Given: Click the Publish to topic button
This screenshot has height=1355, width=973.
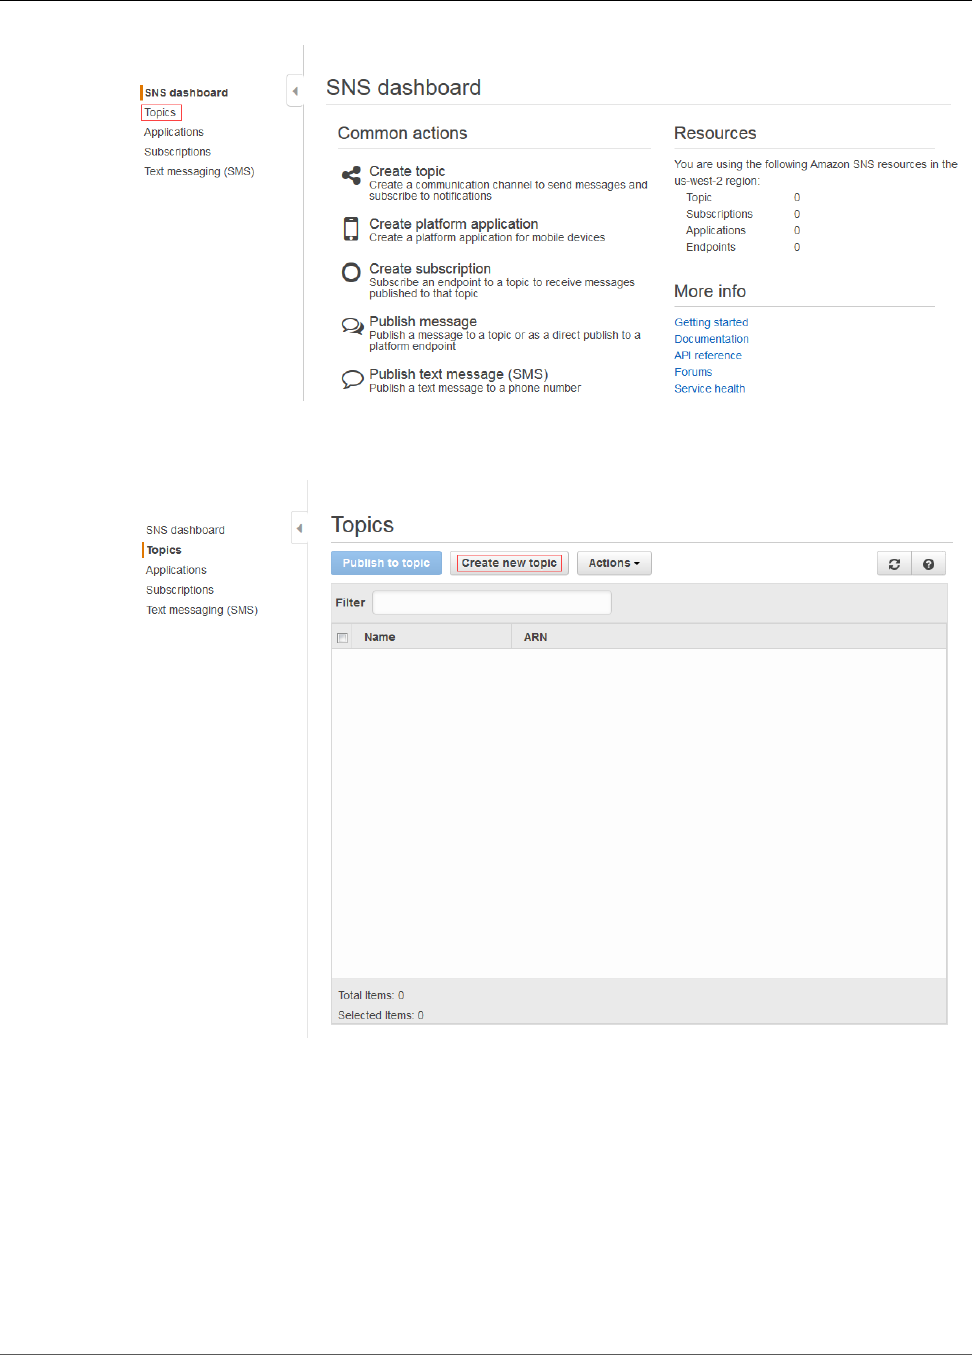Looking at the screenshot, I should (x=386, y=563).
